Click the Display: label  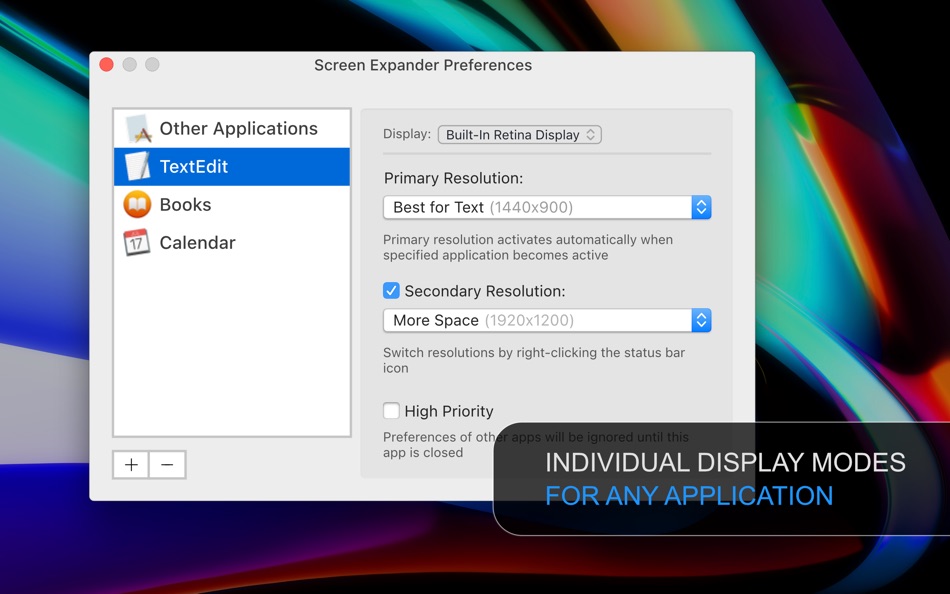(x=407, y=134)
